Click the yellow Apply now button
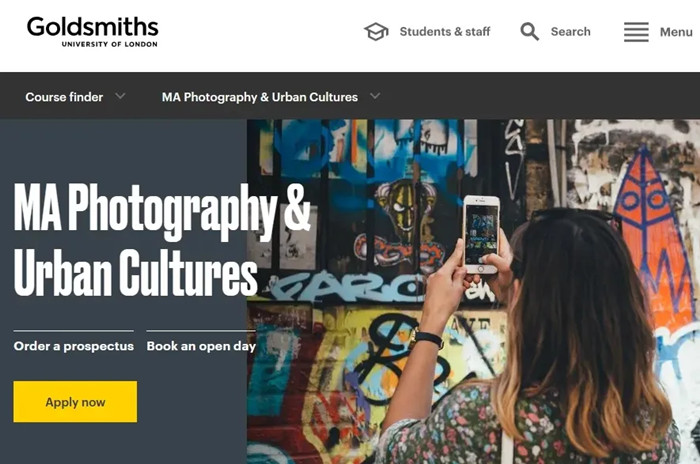Image resolution: width=700 pixels, height=464 pixels. (75, 402)
